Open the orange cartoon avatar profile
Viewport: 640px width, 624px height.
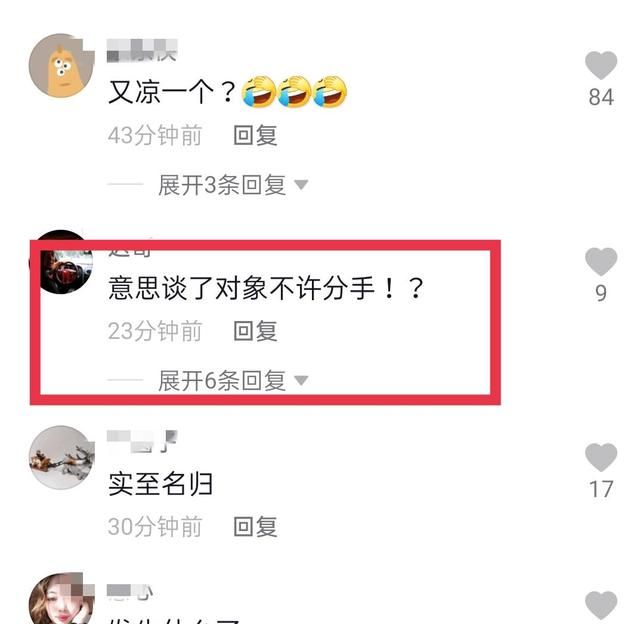coord(61,66)
